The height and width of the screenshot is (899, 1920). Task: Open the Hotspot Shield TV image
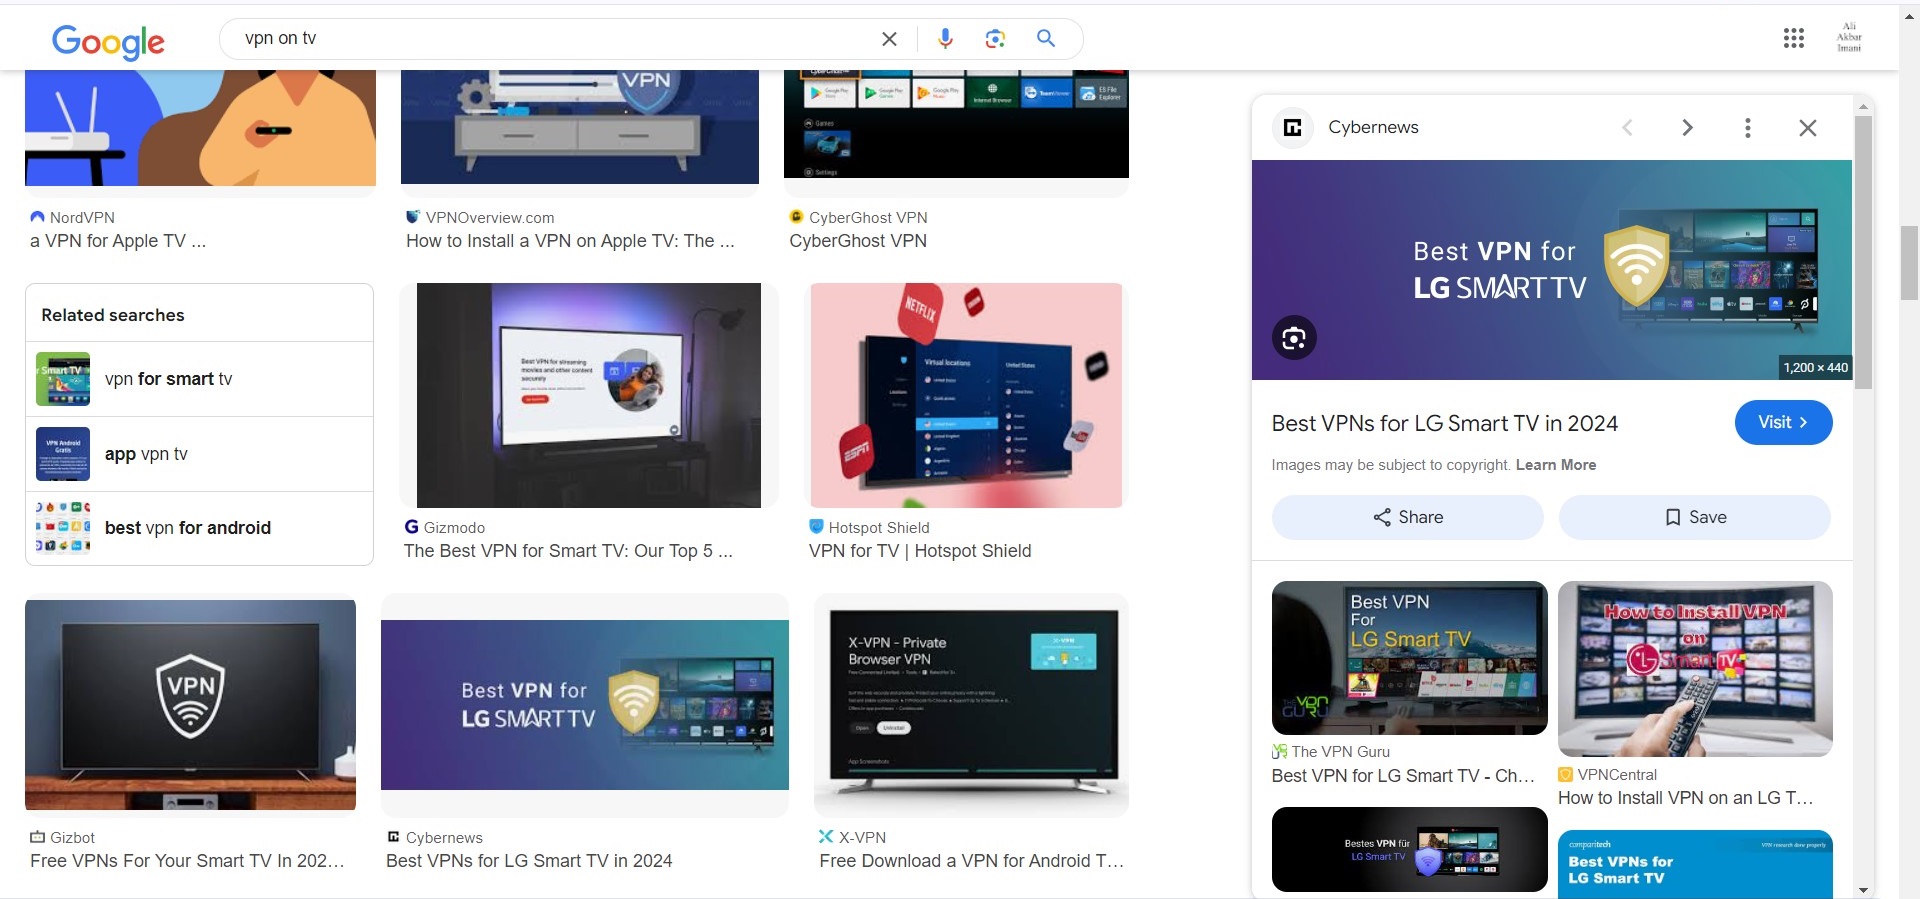[x=966, y=396]
